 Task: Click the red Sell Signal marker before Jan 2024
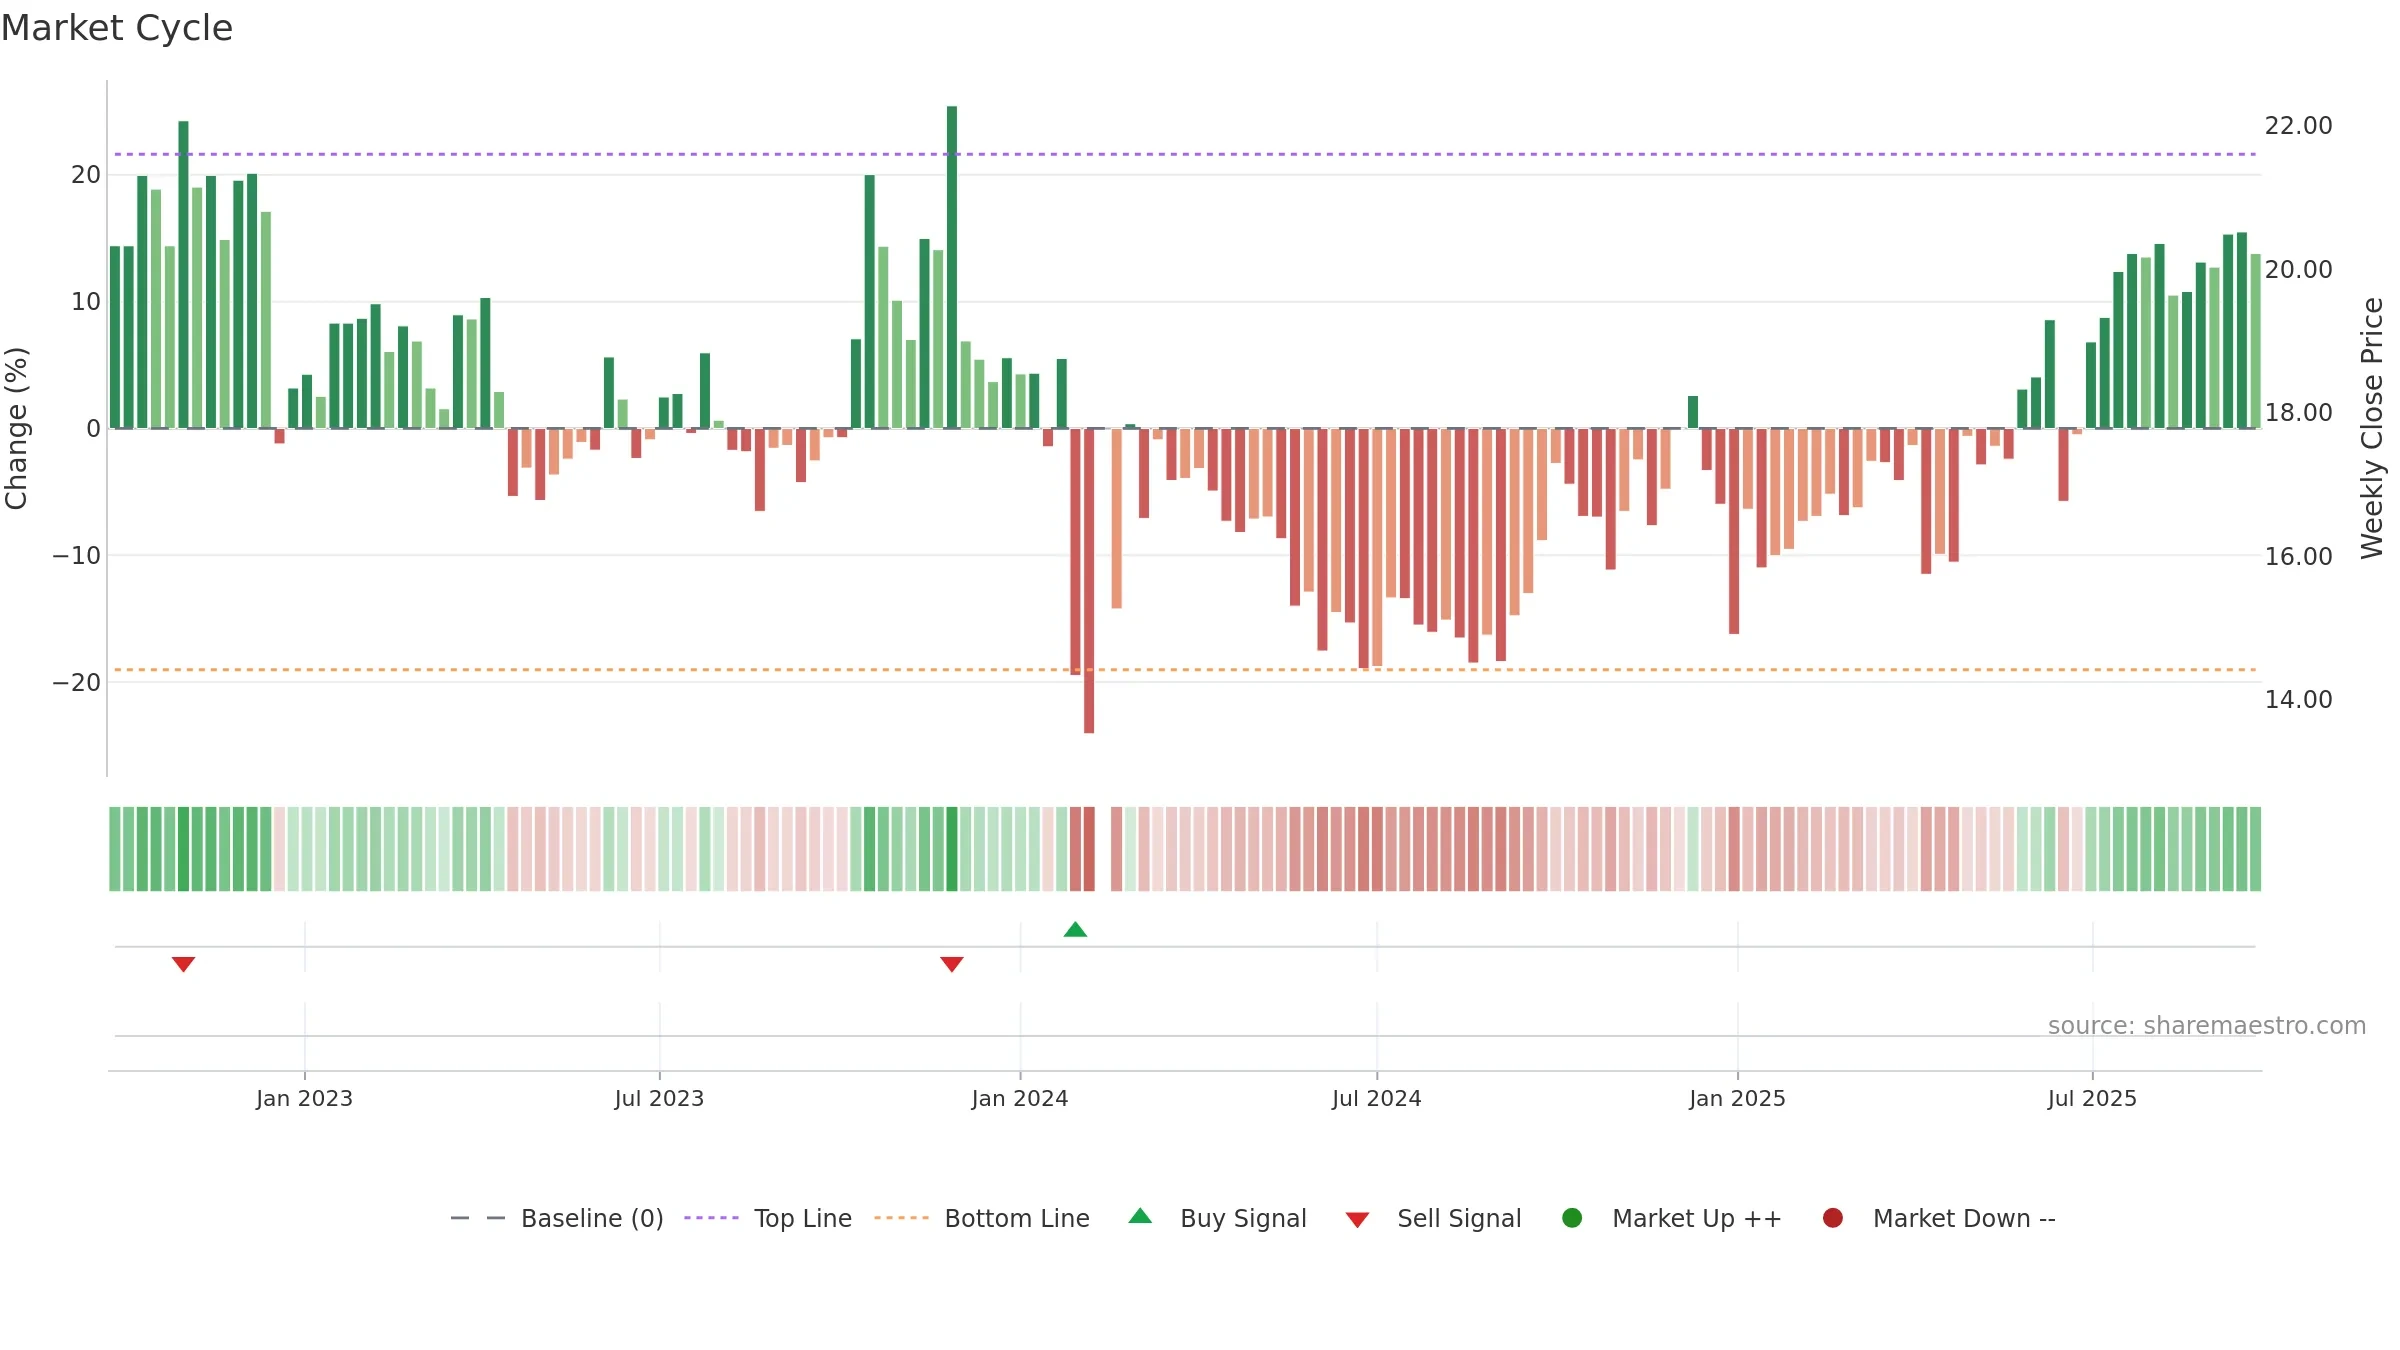pyautogui.click(x=952, y=964)
